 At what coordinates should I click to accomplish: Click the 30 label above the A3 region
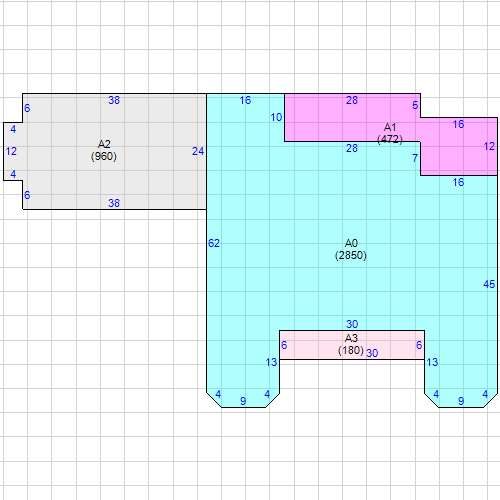(352, 324)
